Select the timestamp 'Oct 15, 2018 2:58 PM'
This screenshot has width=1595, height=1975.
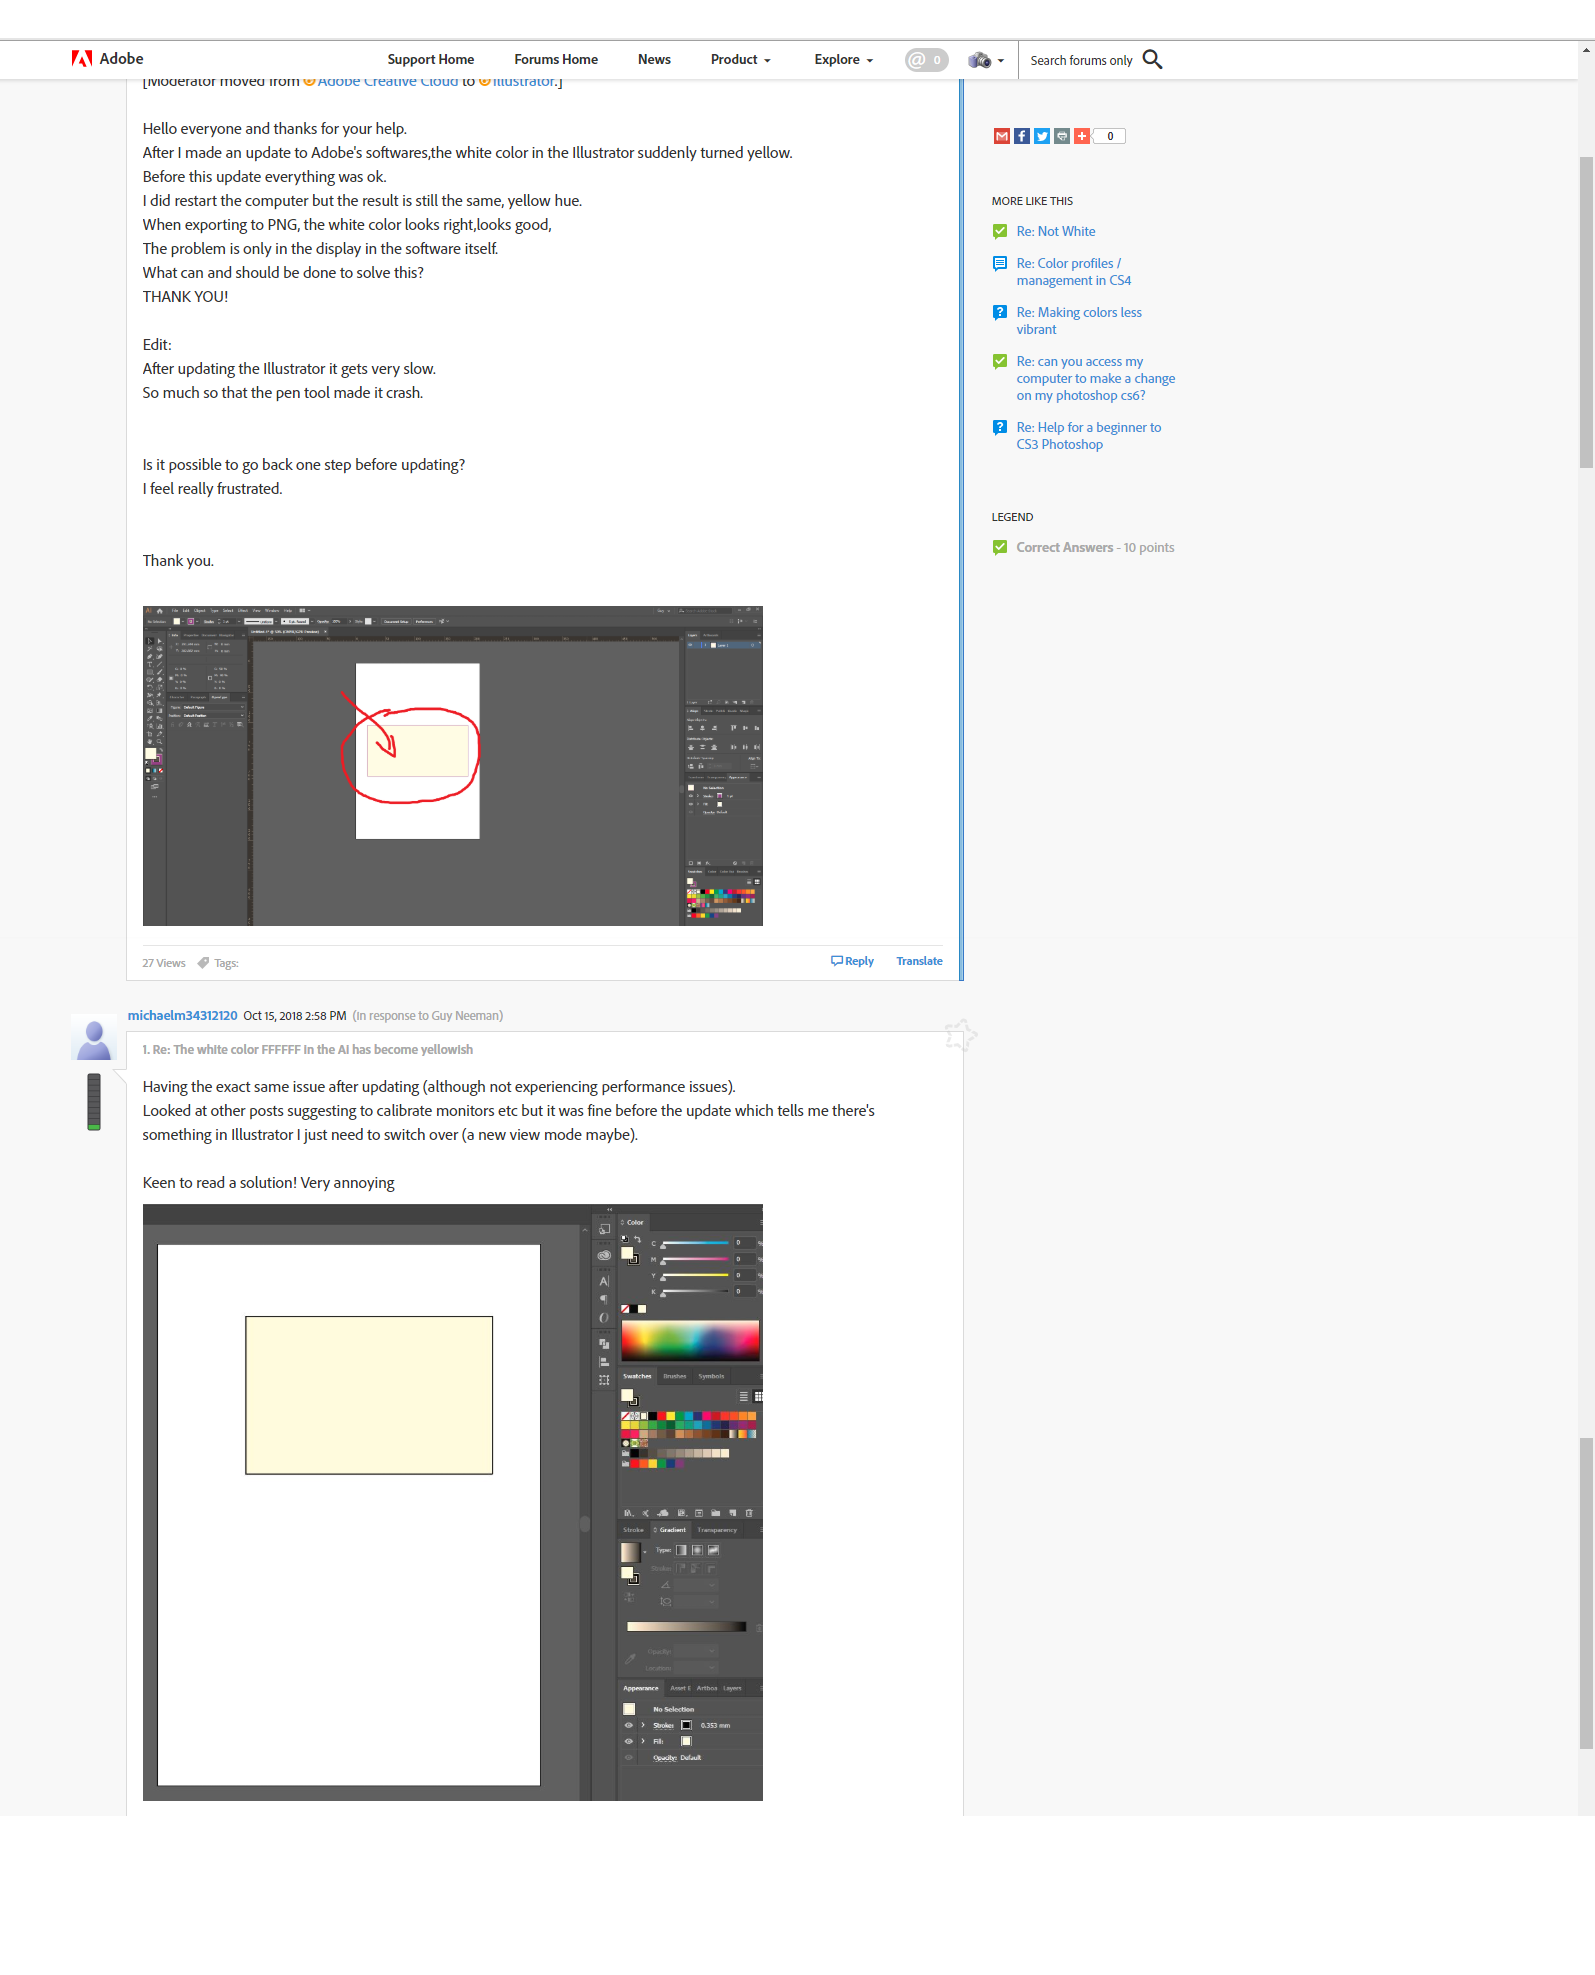[x=295, y=1016]
